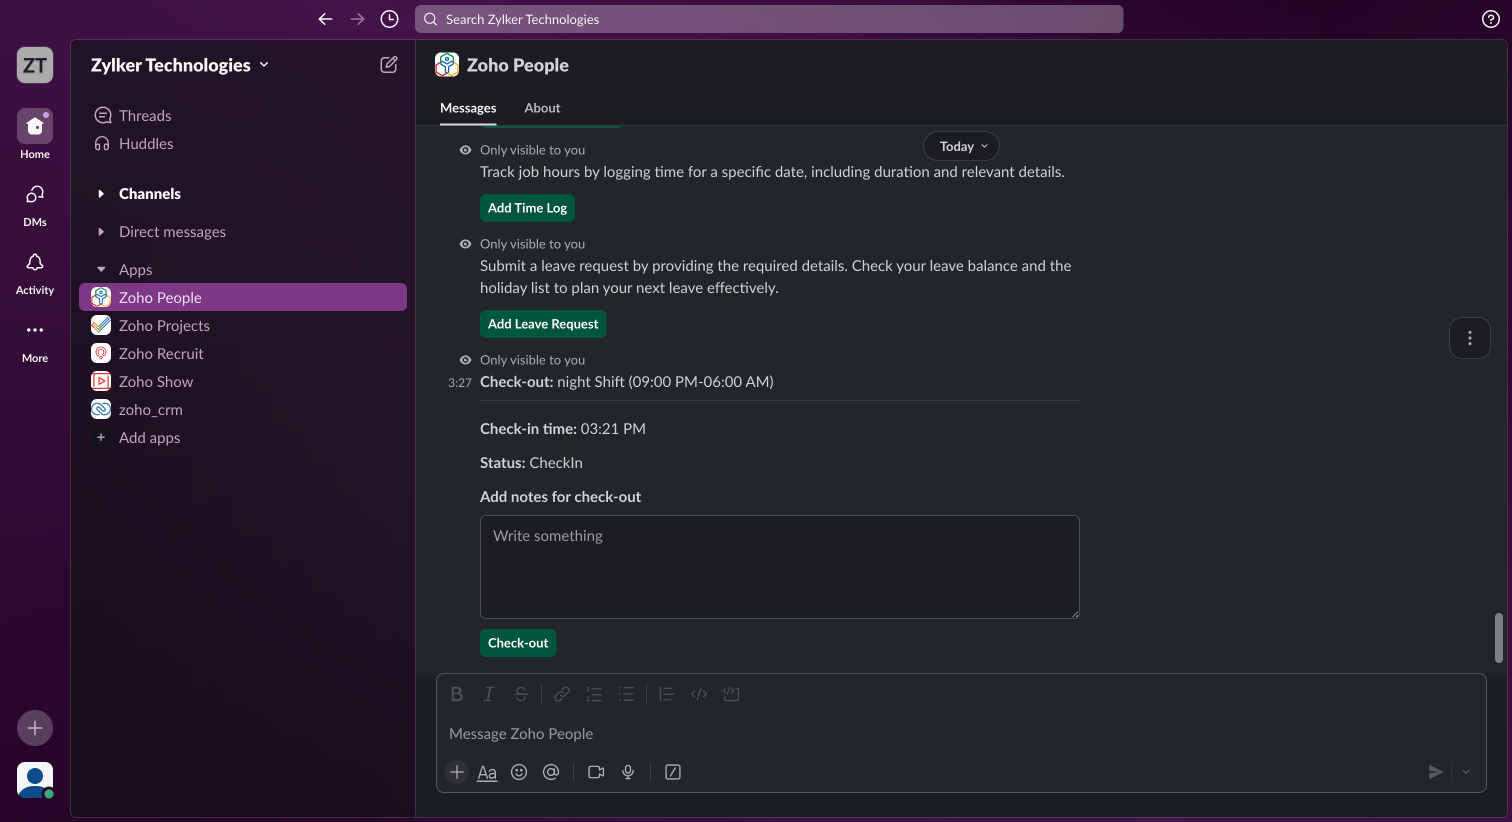The image size is (1512, 822).
Task: Toggle italic formatting
Action: (x=489, y=694)
